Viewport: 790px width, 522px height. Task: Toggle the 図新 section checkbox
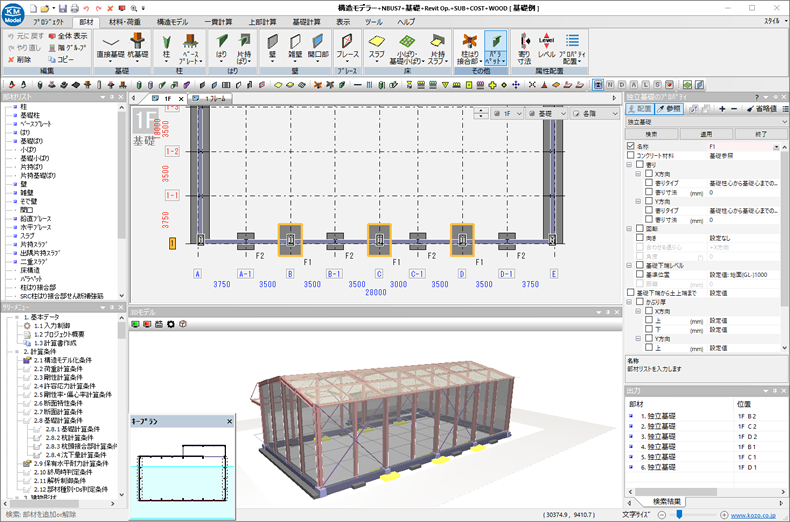640,229
